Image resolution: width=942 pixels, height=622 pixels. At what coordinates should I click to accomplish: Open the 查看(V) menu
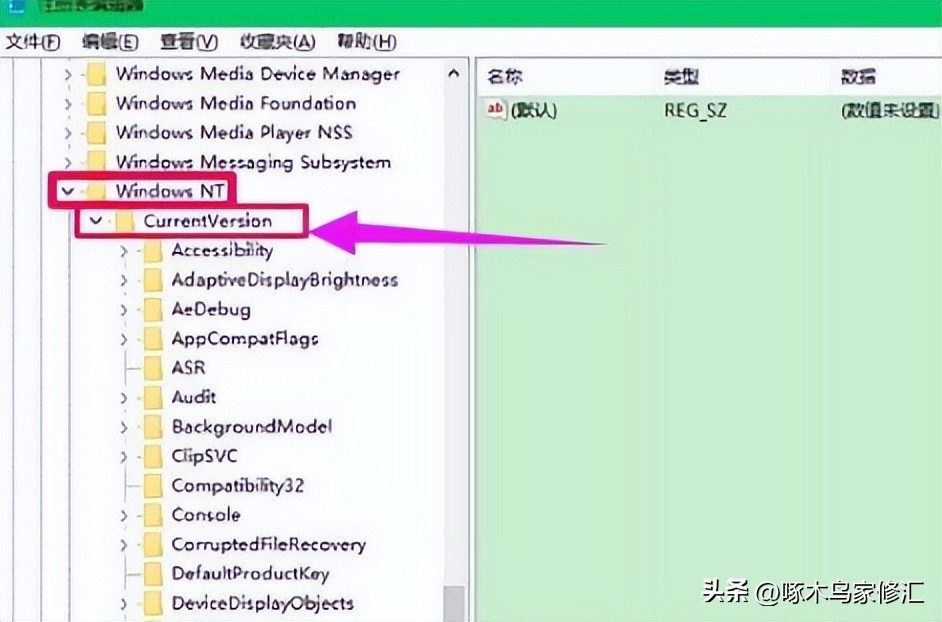[x=188, y=42]
